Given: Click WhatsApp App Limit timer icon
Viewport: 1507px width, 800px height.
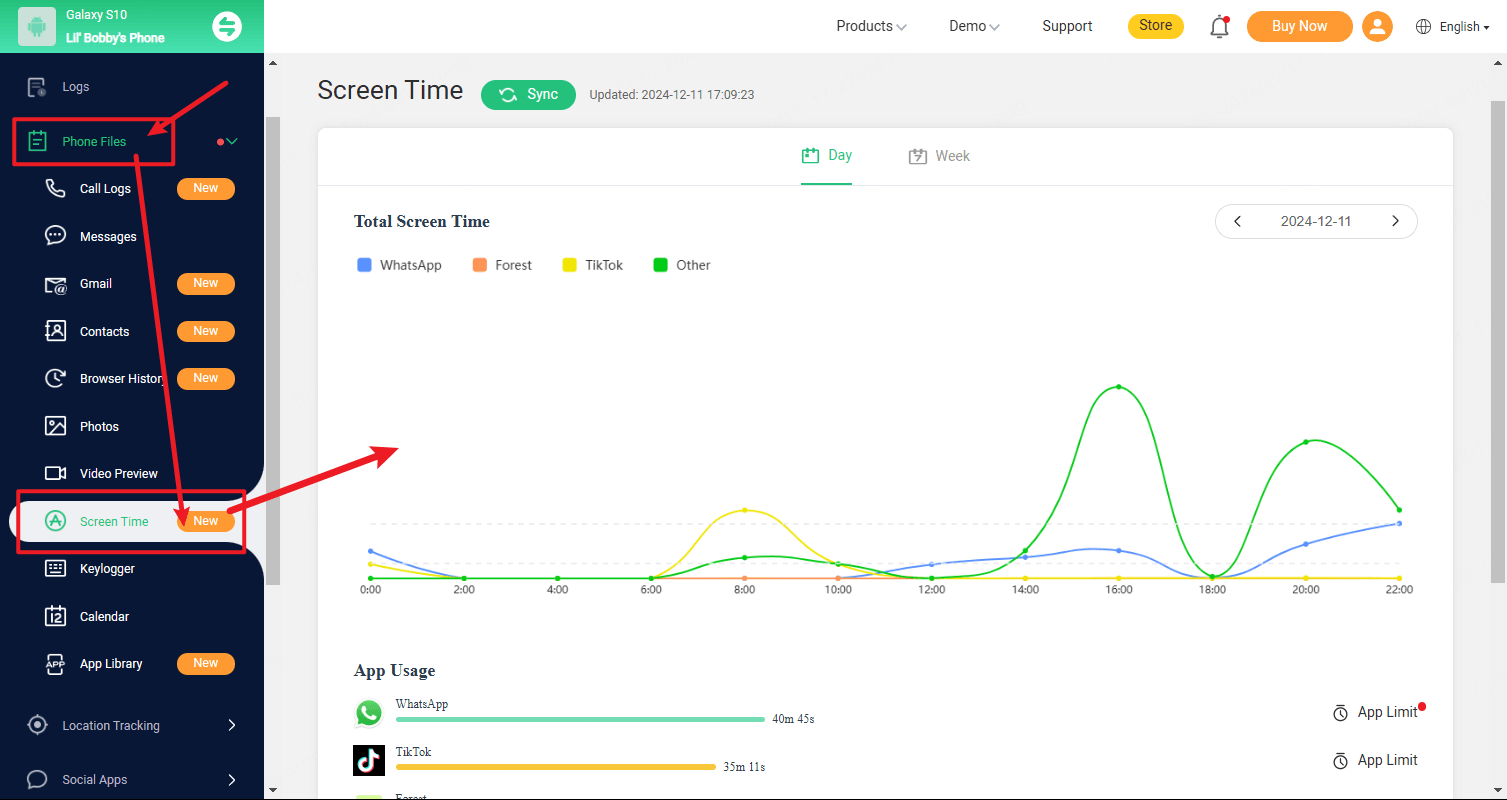Looking at the screenshot, I should tap(1340, 713).
